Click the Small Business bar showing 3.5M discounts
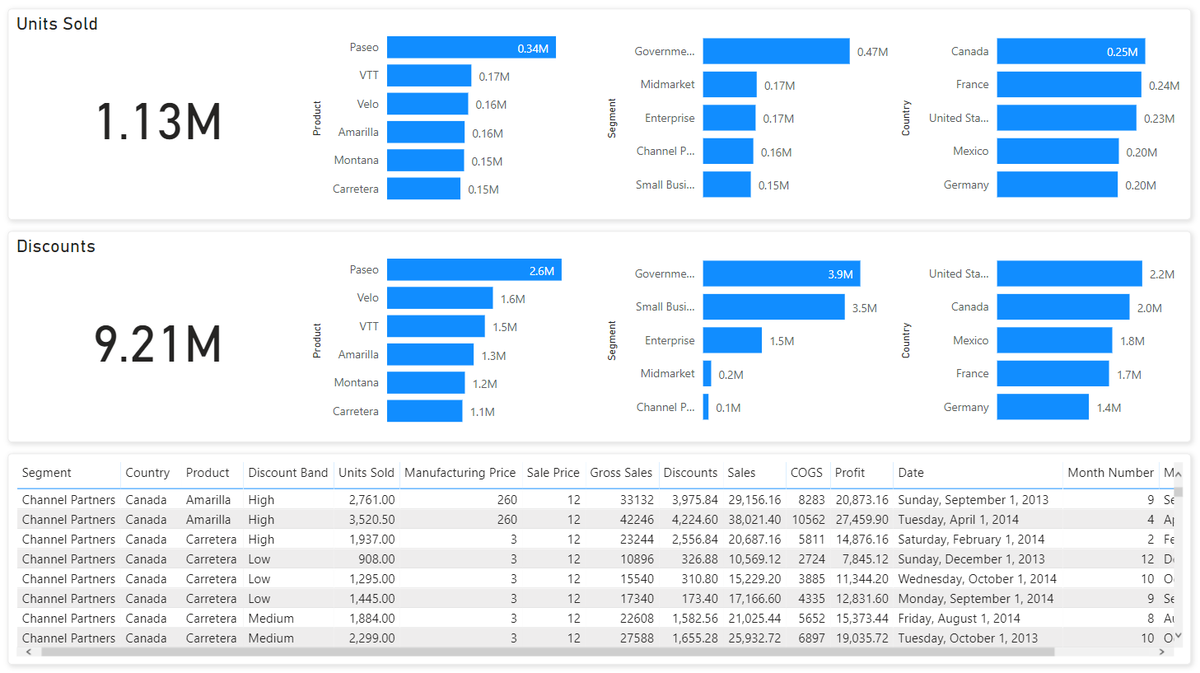The image size is (1200, 673). point(772,306)
